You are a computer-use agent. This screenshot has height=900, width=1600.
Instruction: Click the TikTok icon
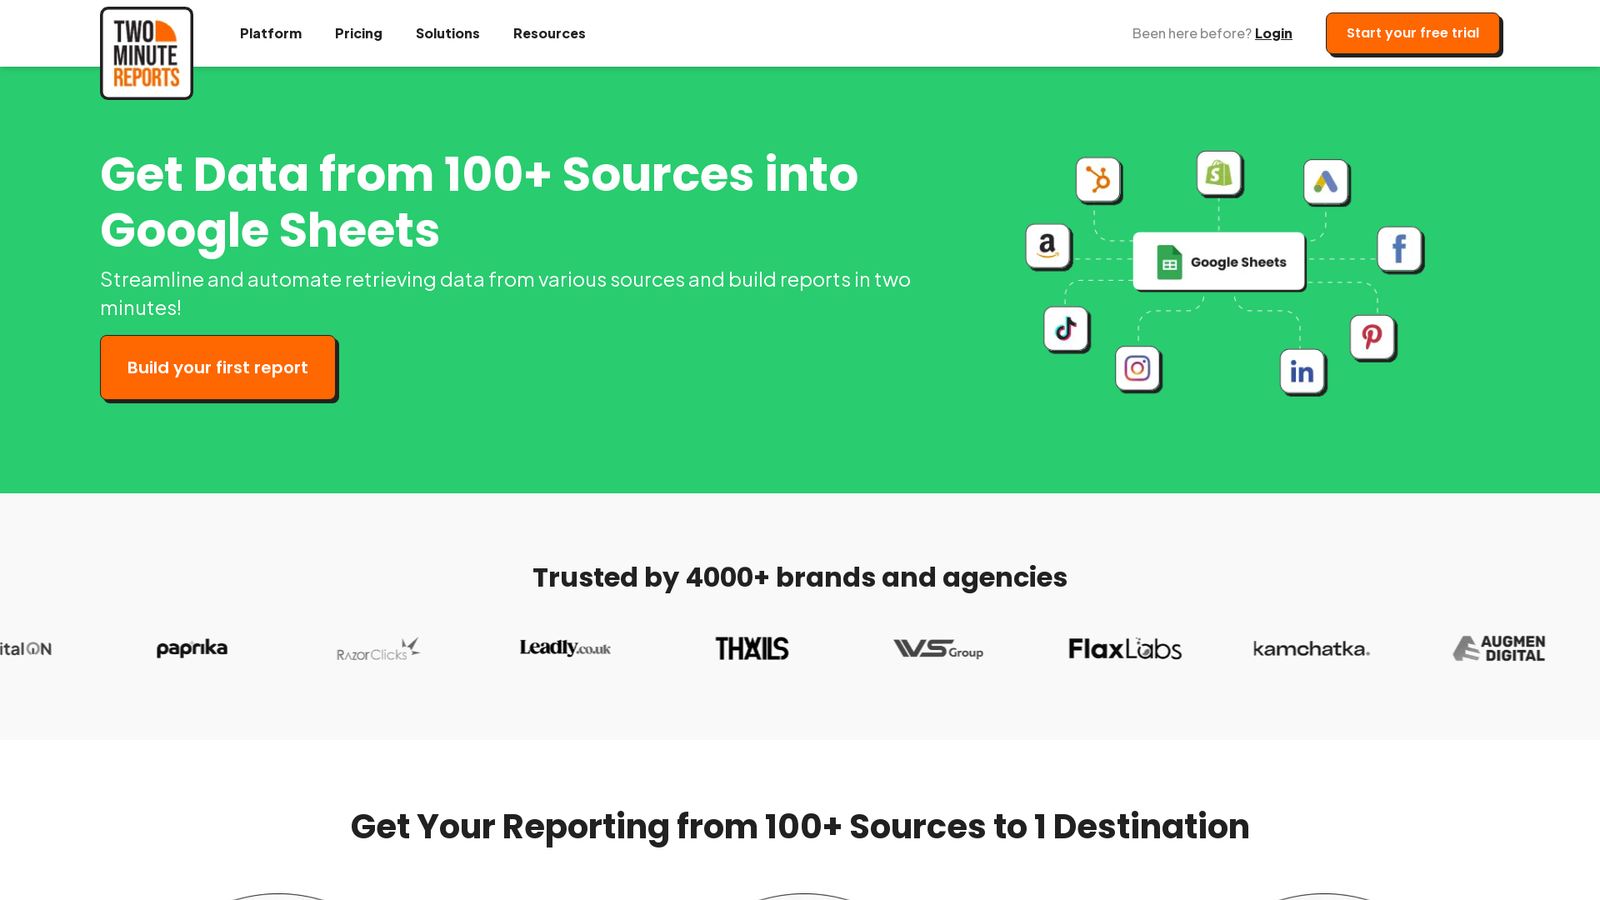pos(1066,329)
